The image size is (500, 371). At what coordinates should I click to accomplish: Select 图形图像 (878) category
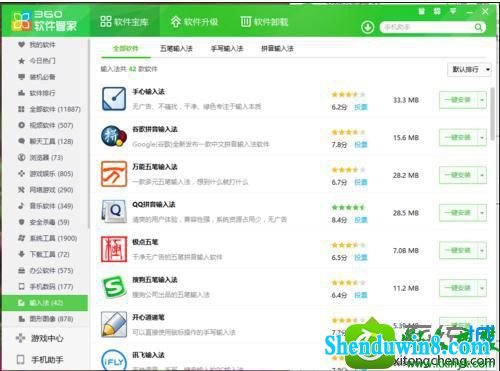click(45, 319)
